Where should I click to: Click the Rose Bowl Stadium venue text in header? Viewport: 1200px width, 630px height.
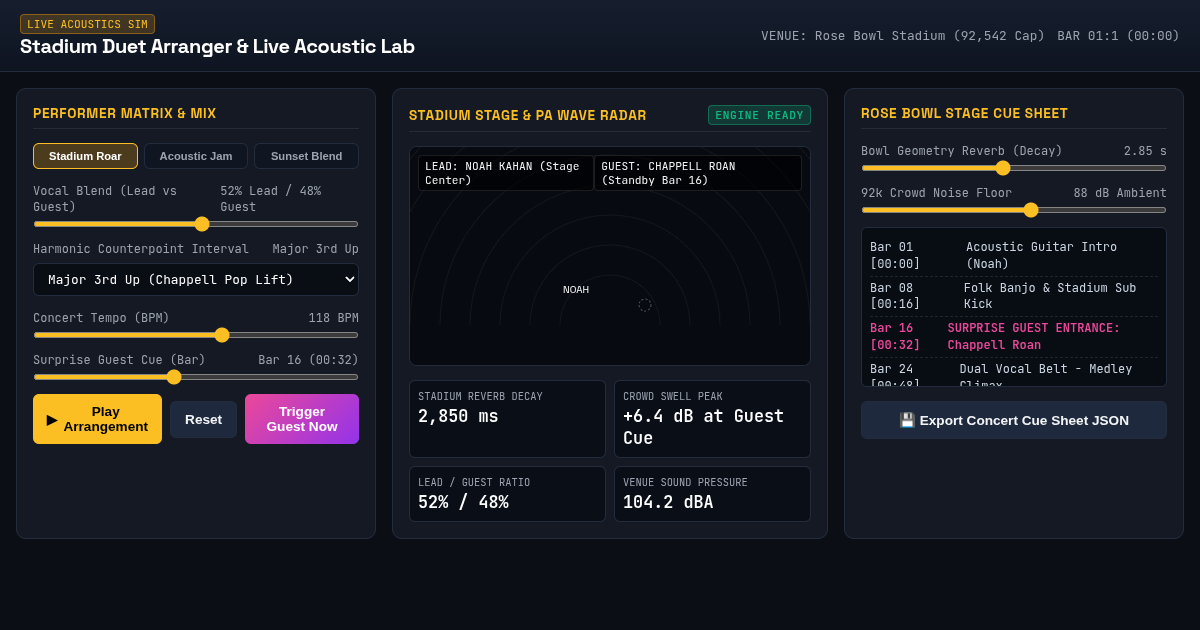(903, 36)
